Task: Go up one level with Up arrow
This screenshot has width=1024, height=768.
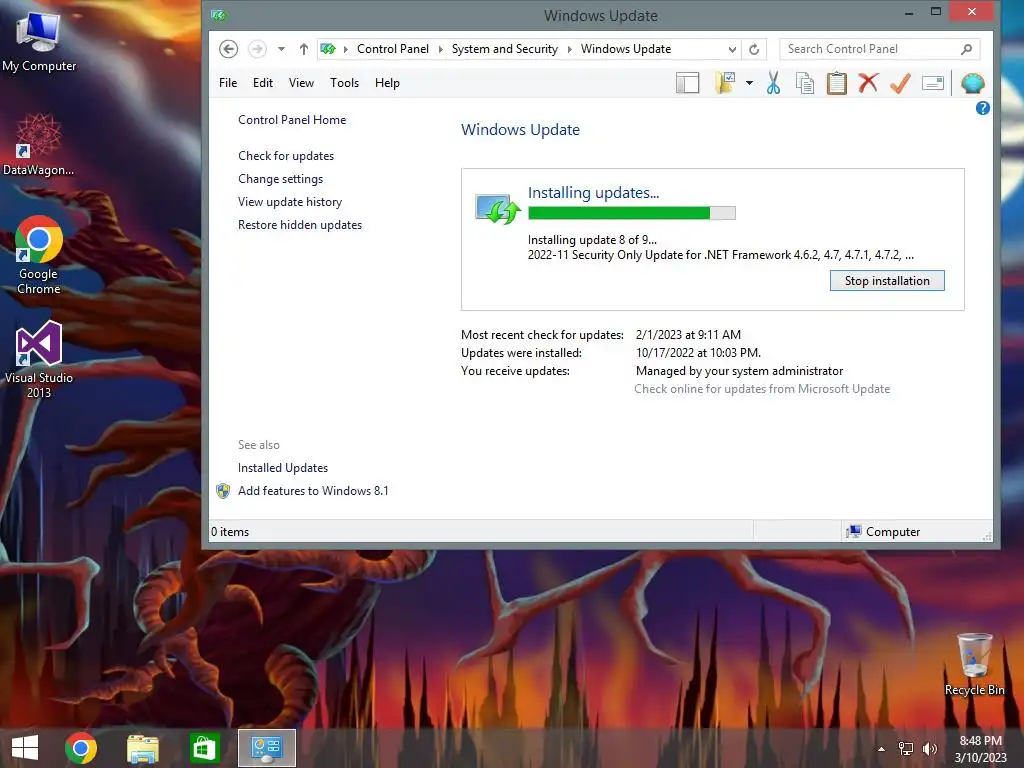Action: (304, 49)
